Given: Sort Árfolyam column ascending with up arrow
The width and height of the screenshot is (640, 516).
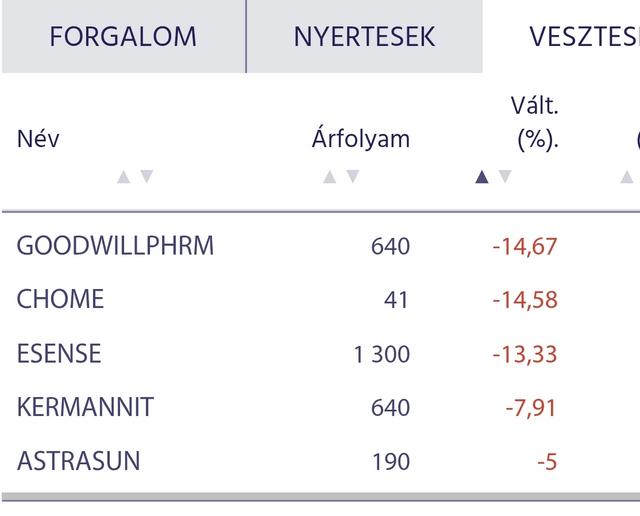Looking at the screenshot, I should [x=329, y=177].
